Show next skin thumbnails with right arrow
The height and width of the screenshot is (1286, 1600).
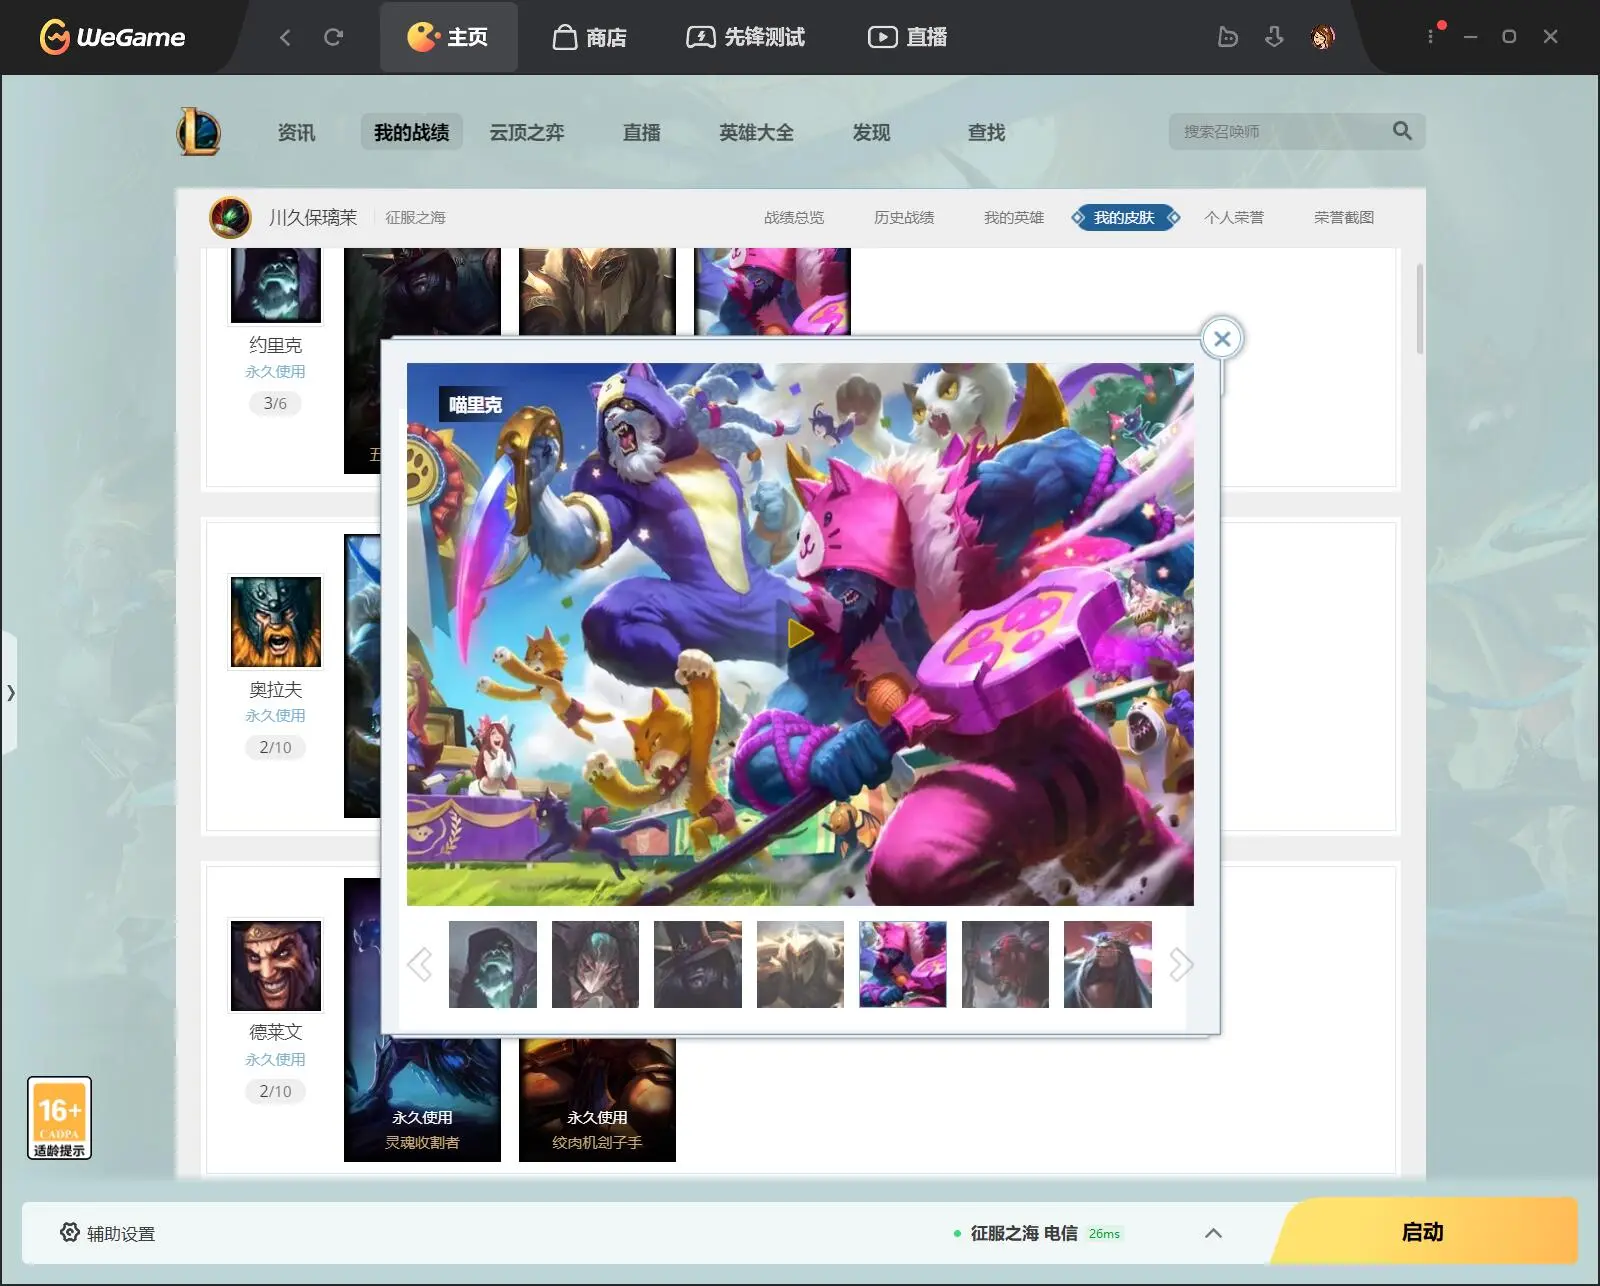(x=1181, y=964)
